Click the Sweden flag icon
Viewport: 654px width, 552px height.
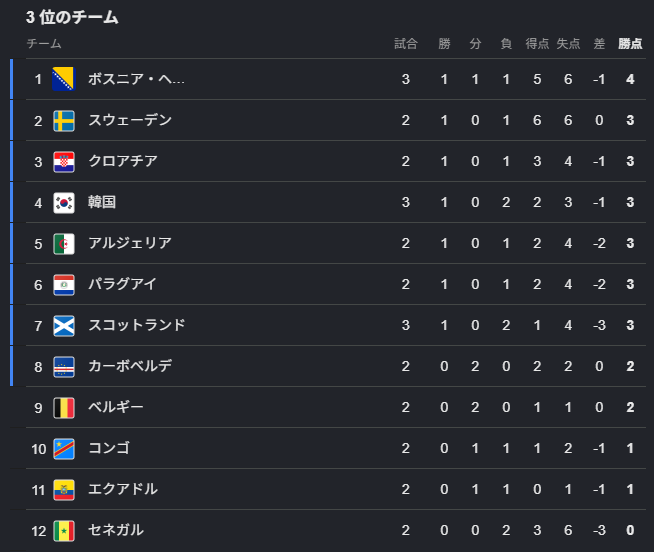point(64,121)
